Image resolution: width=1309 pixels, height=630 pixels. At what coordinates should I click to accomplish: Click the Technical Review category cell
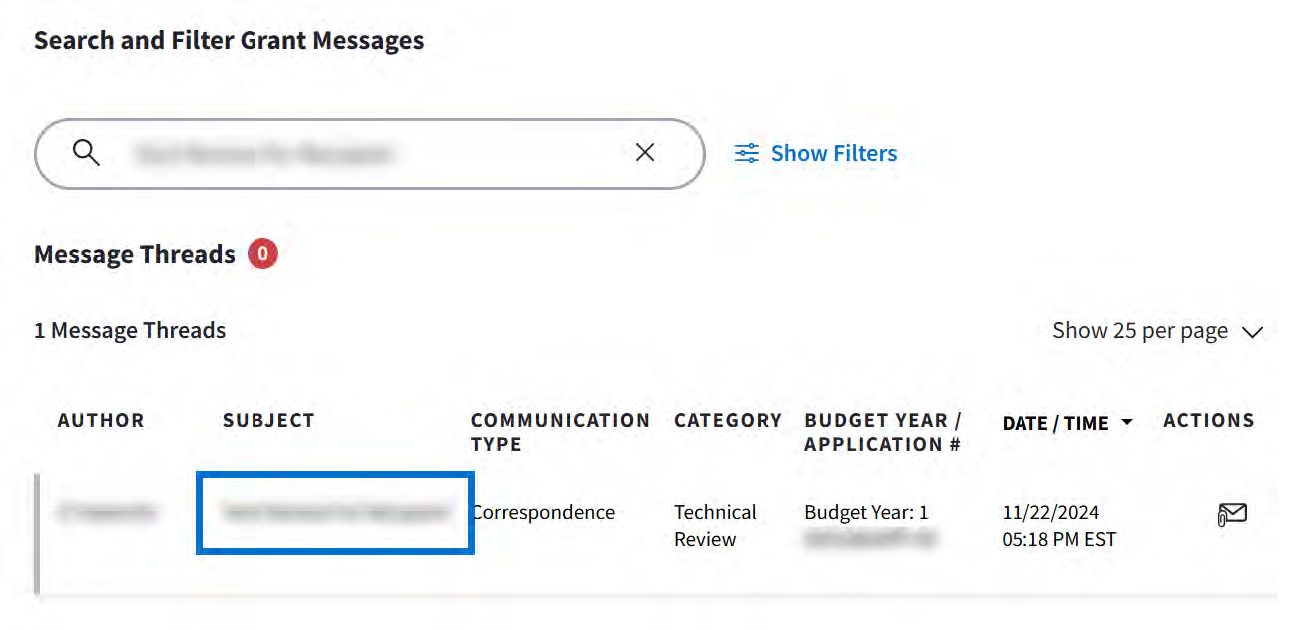(715, 525)
